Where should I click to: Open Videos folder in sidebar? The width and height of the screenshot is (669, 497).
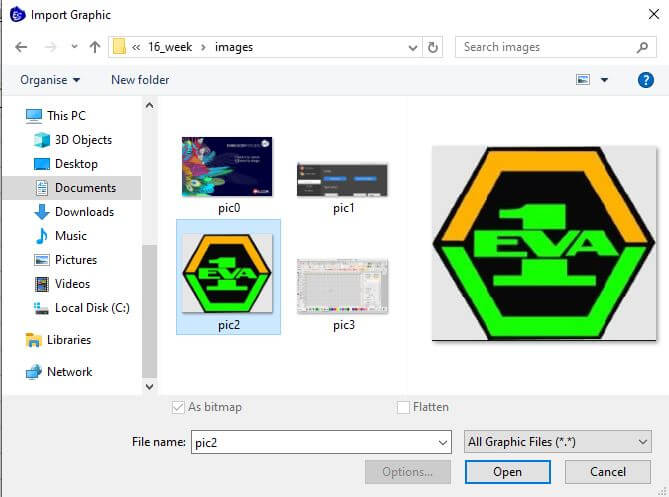[x=62, y=284]
